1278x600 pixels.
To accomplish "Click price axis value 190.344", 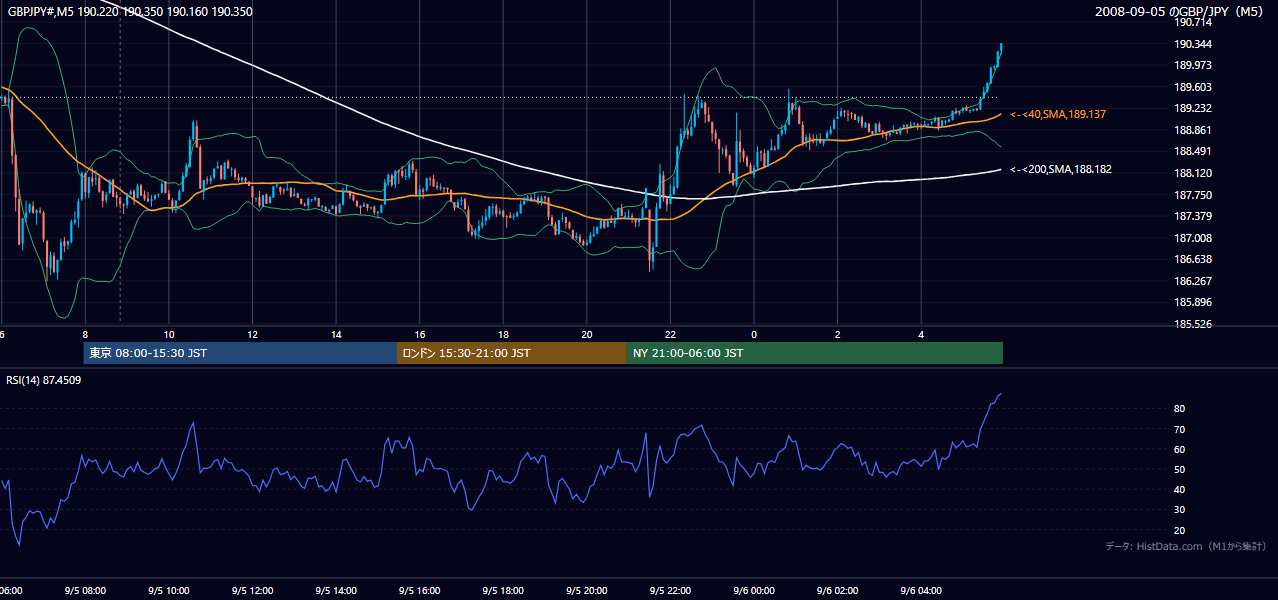I will 1194,44.
